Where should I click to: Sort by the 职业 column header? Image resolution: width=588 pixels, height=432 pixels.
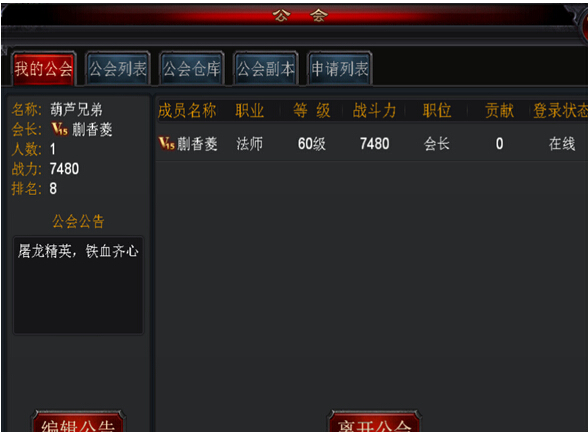pyautogui.click(x=250, y=111)
